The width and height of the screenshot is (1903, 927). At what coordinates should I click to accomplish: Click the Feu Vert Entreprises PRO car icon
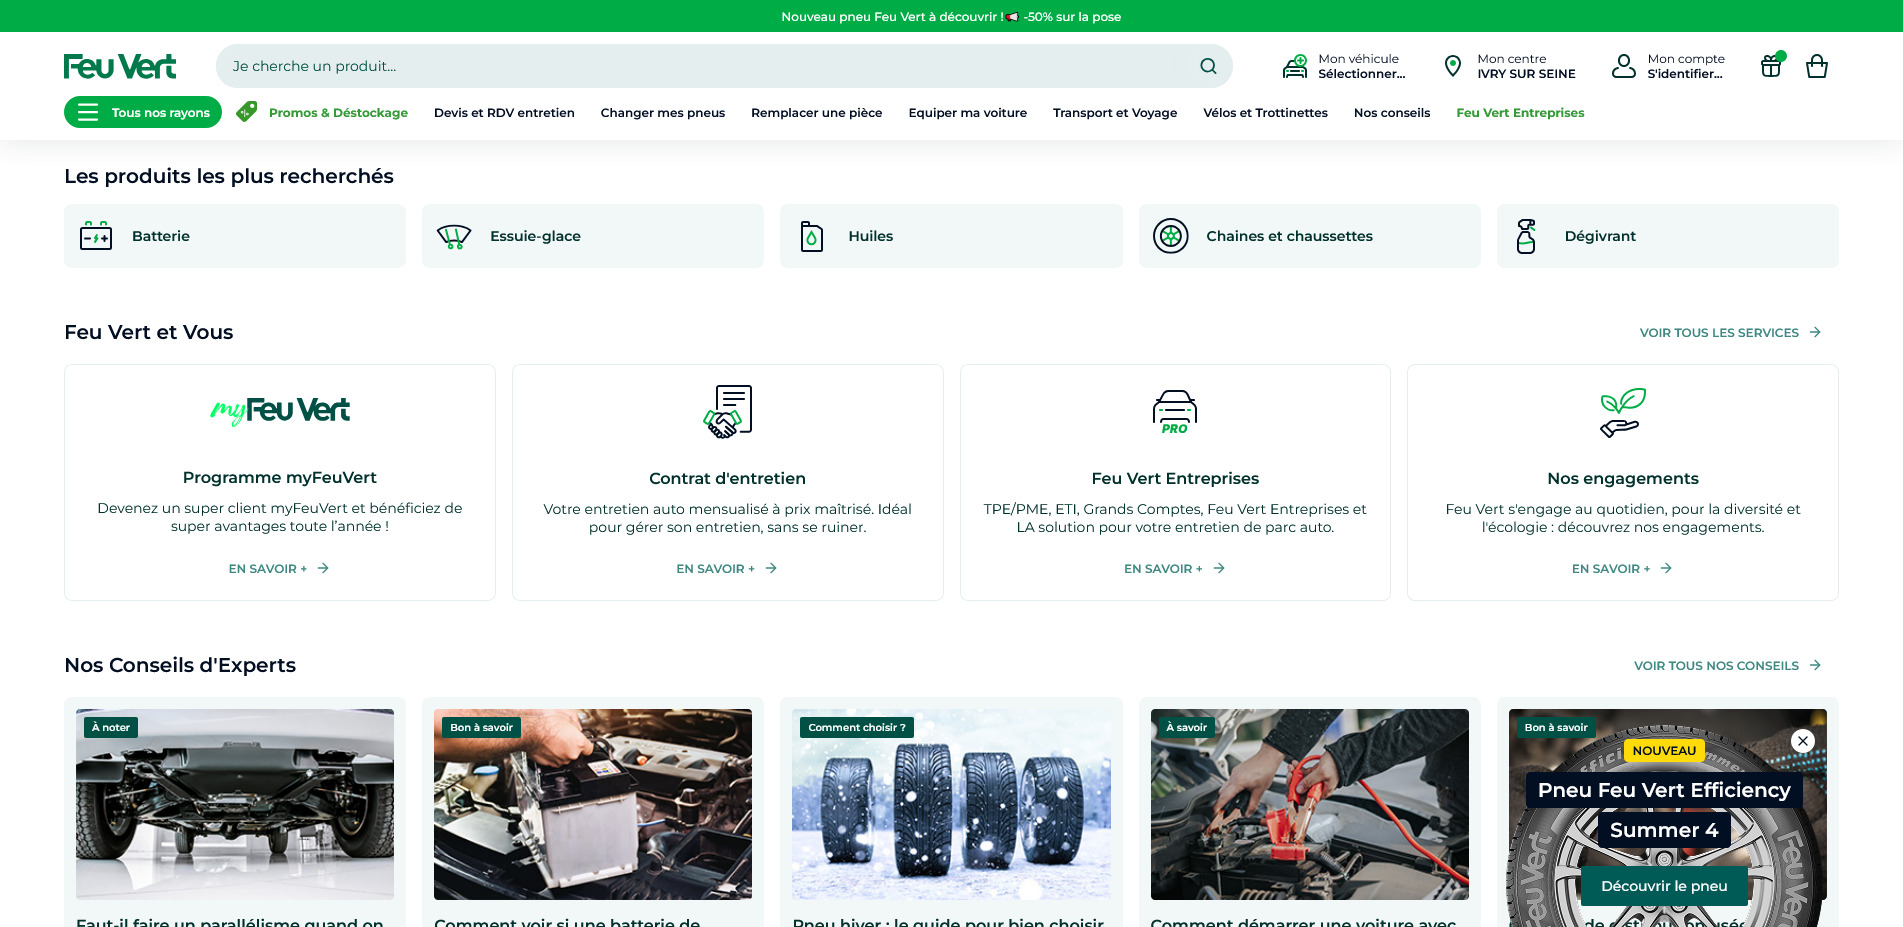pyautogui.click(x=1175, y=412)
